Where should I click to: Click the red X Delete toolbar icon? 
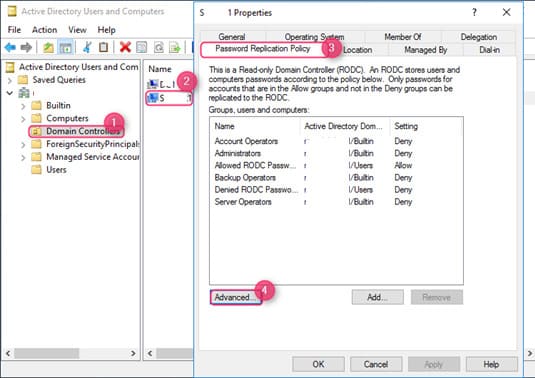click(x=125, y=47)
